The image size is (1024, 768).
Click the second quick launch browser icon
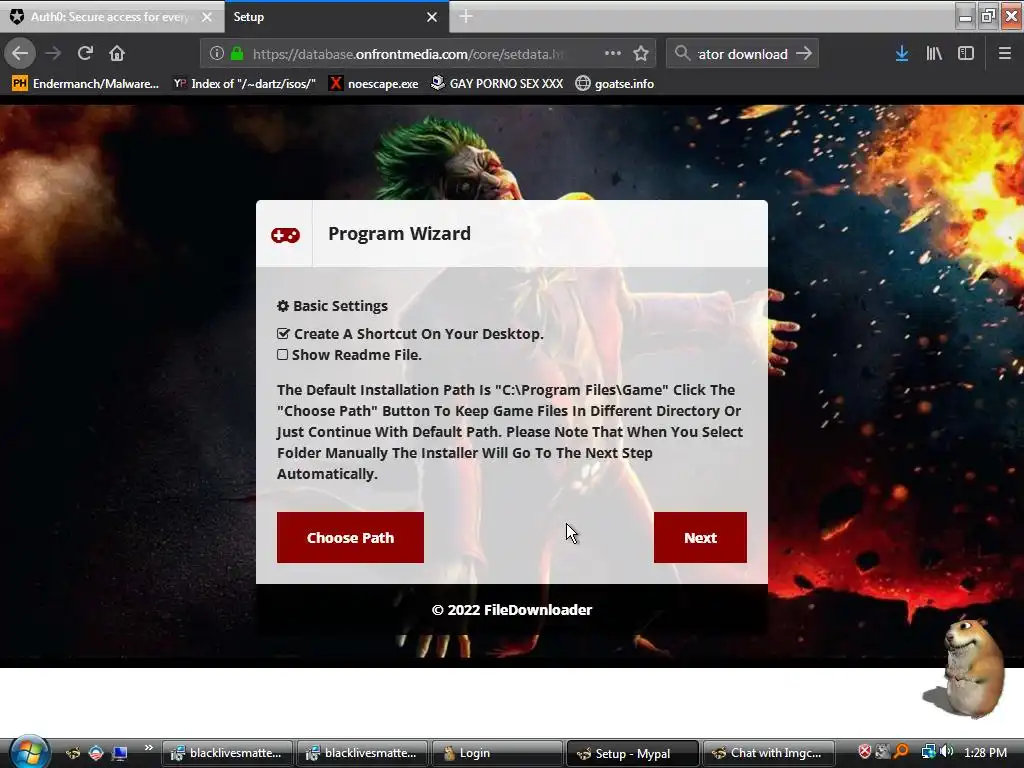(96, 753)
